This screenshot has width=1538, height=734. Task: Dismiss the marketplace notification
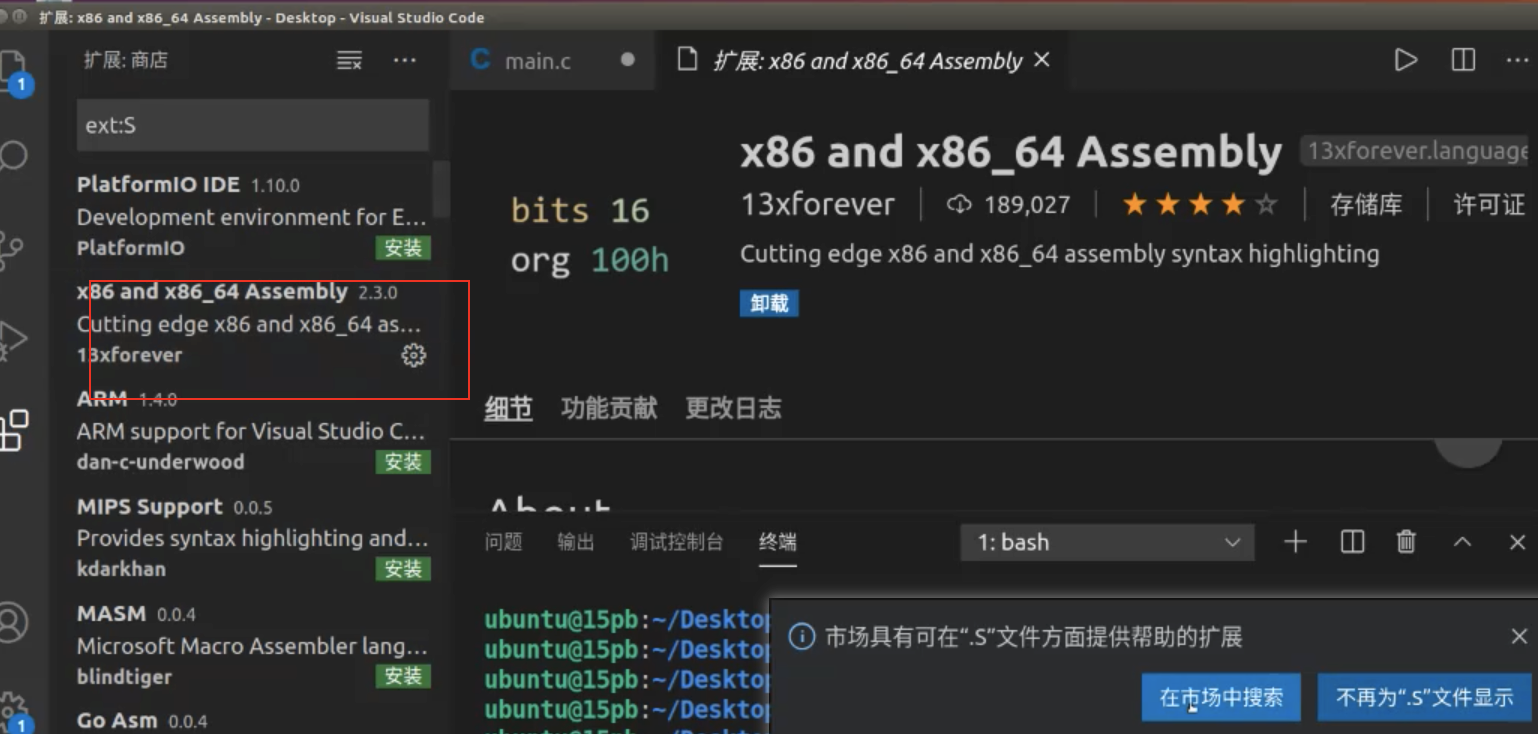pyautogui.click(x=1519, y=636)
